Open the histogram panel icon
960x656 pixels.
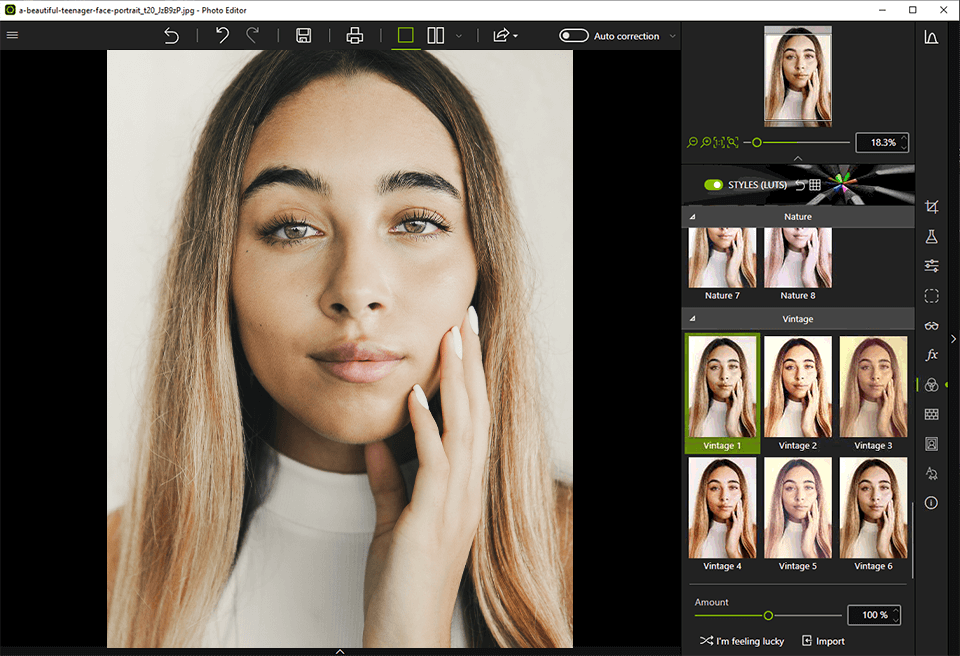tap(931, 37)
